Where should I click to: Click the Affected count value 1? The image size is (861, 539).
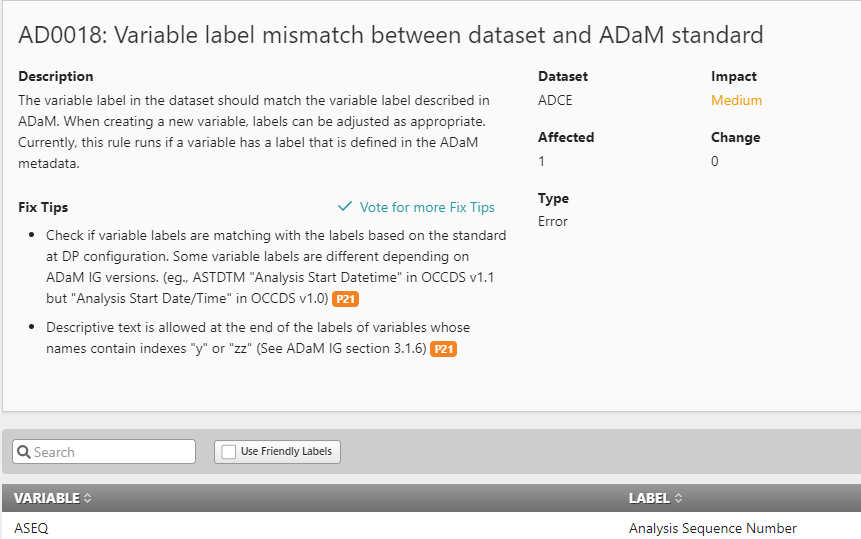click(x=541, y=161)
